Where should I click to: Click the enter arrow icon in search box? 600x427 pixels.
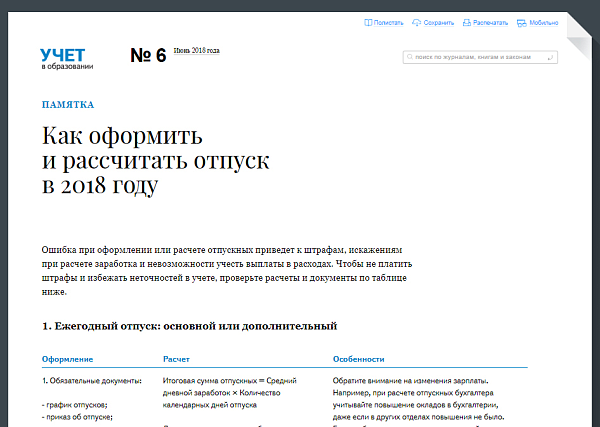pos(550,57)
